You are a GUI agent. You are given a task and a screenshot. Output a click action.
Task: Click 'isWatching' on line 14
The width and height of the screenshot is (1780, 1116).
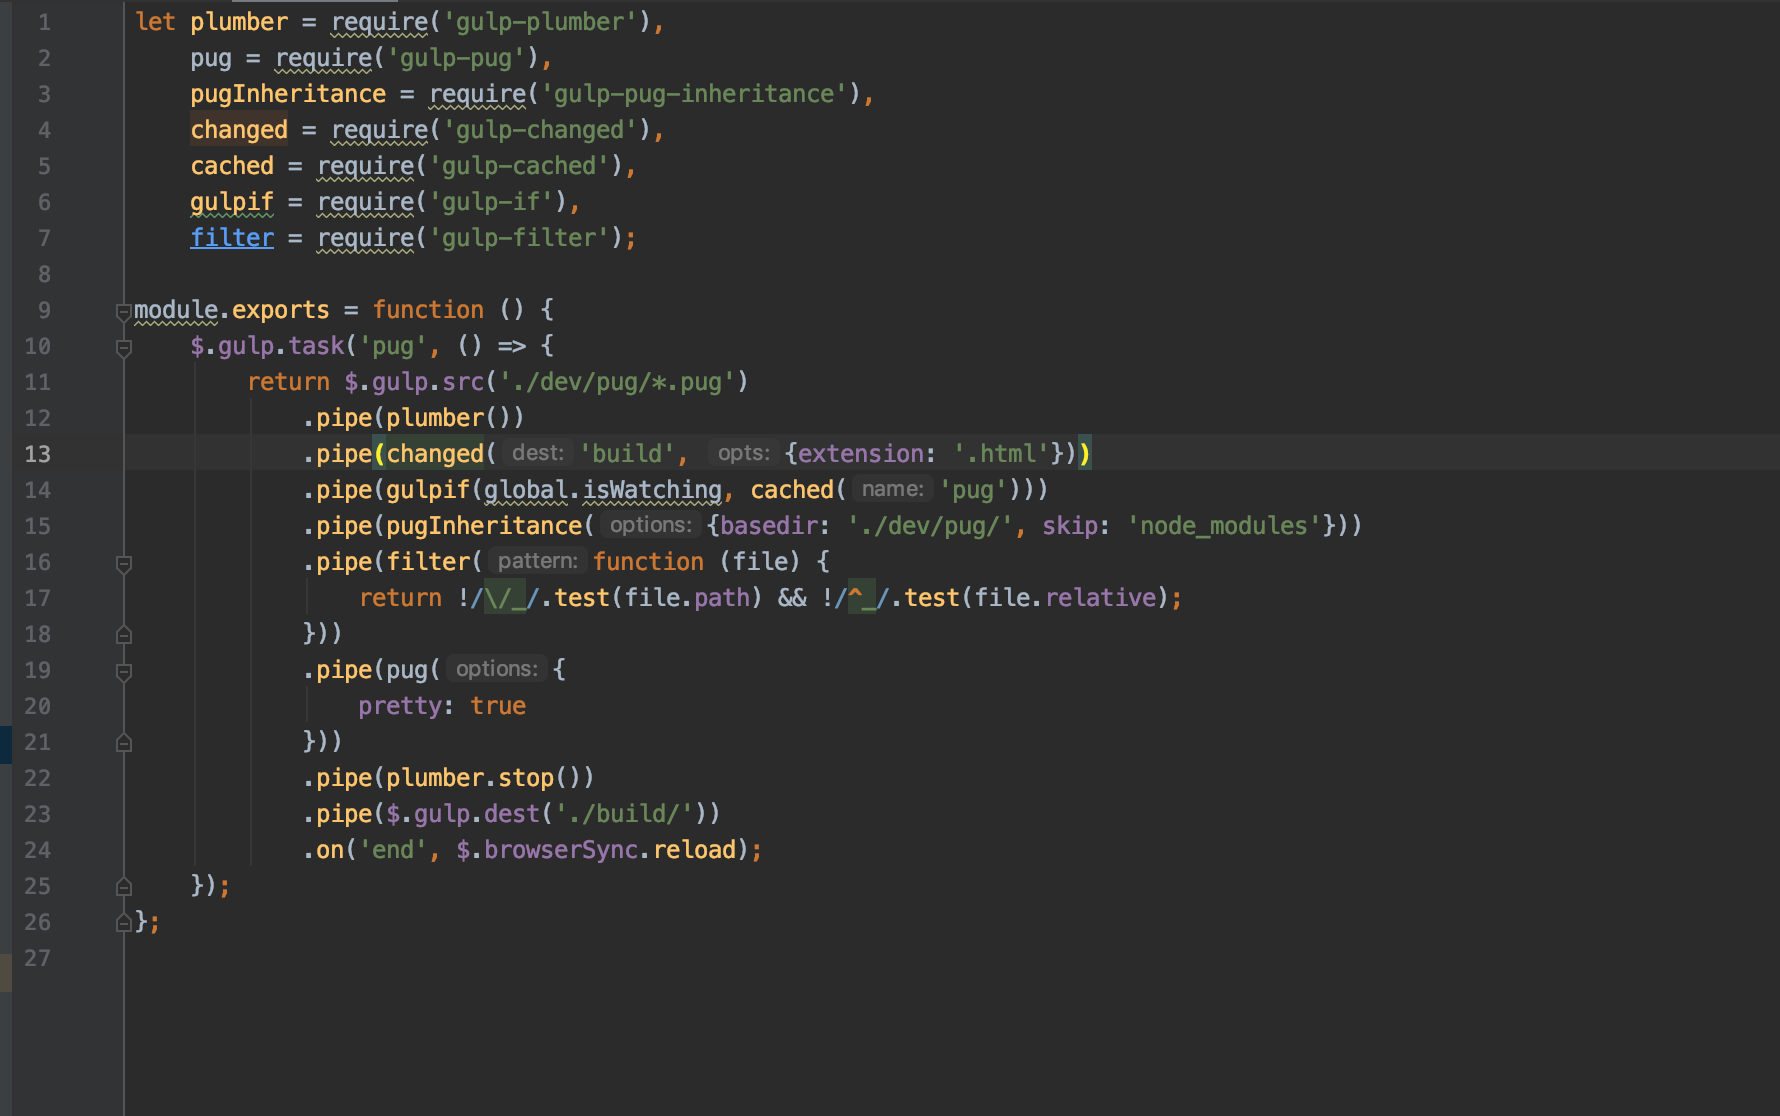[652, 490]
